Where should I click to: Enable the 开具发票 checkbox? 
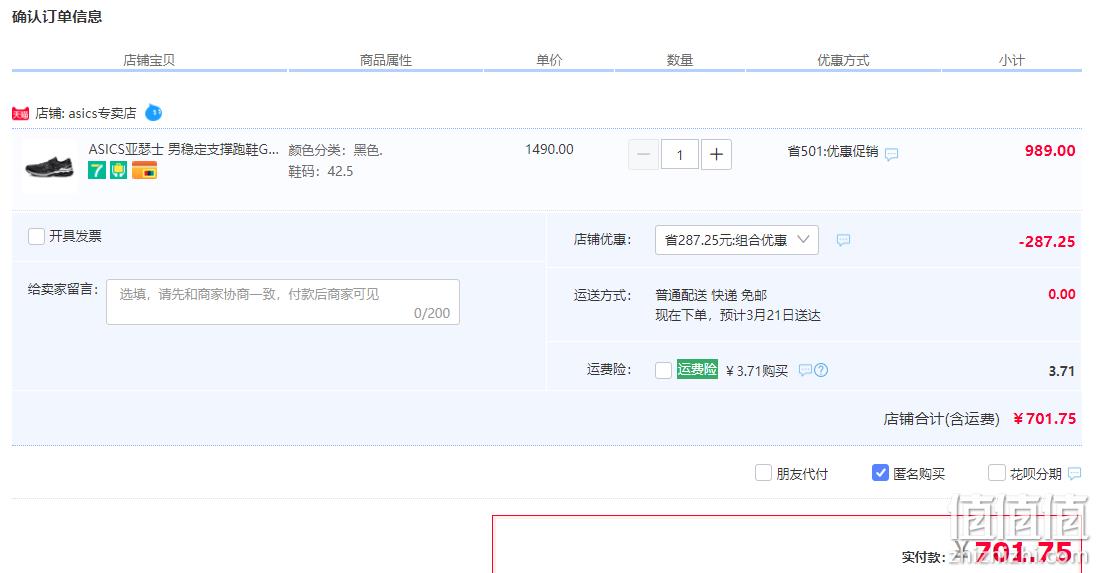[x=36, y=236]
